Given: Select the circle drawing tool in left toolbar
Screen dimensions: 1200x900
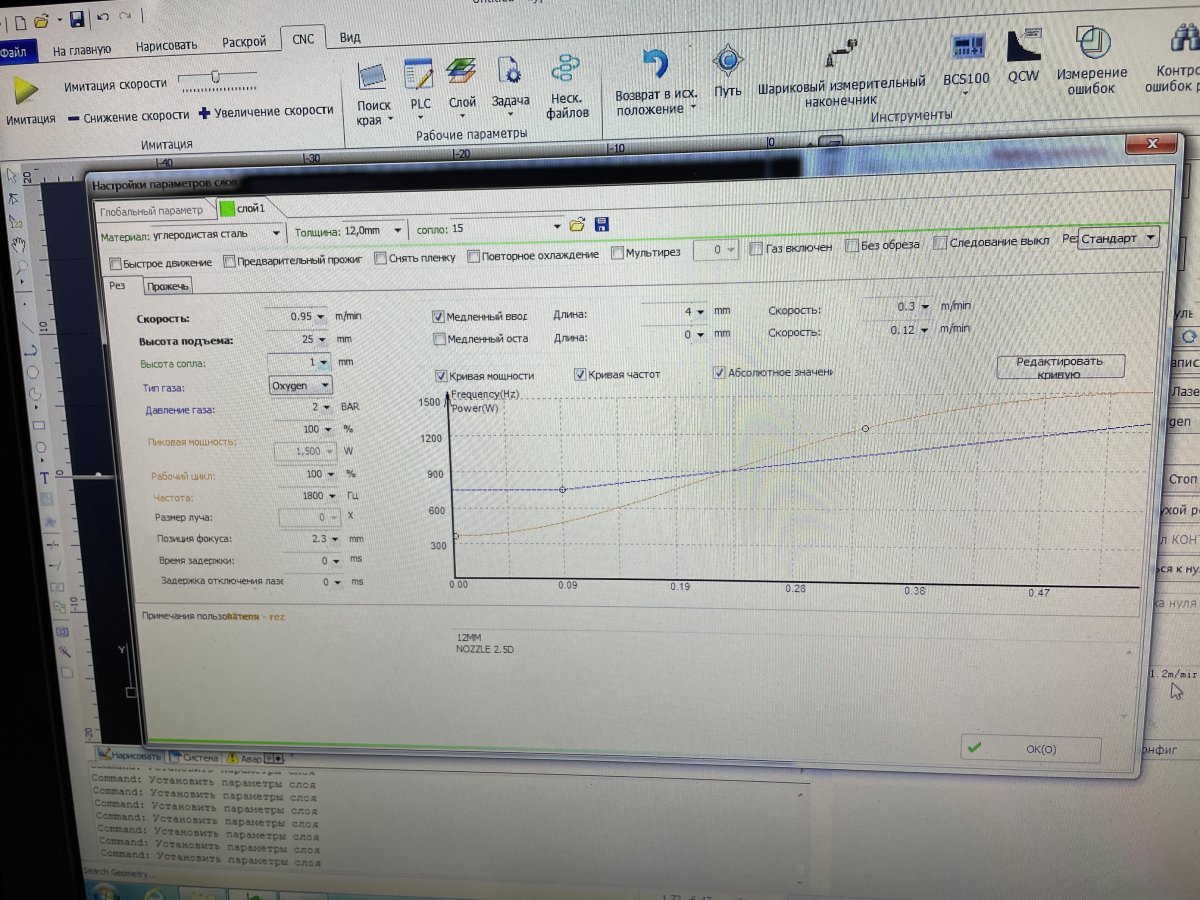Looking at the screenshot, I should click(x=32, y=371).
